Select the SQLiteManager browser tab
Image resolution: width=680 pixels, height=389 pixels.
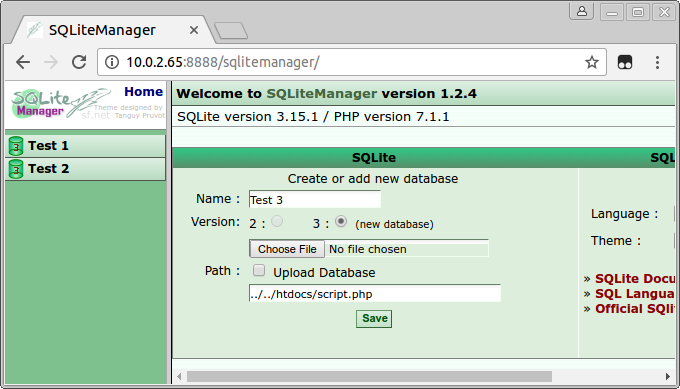point(113,30)
